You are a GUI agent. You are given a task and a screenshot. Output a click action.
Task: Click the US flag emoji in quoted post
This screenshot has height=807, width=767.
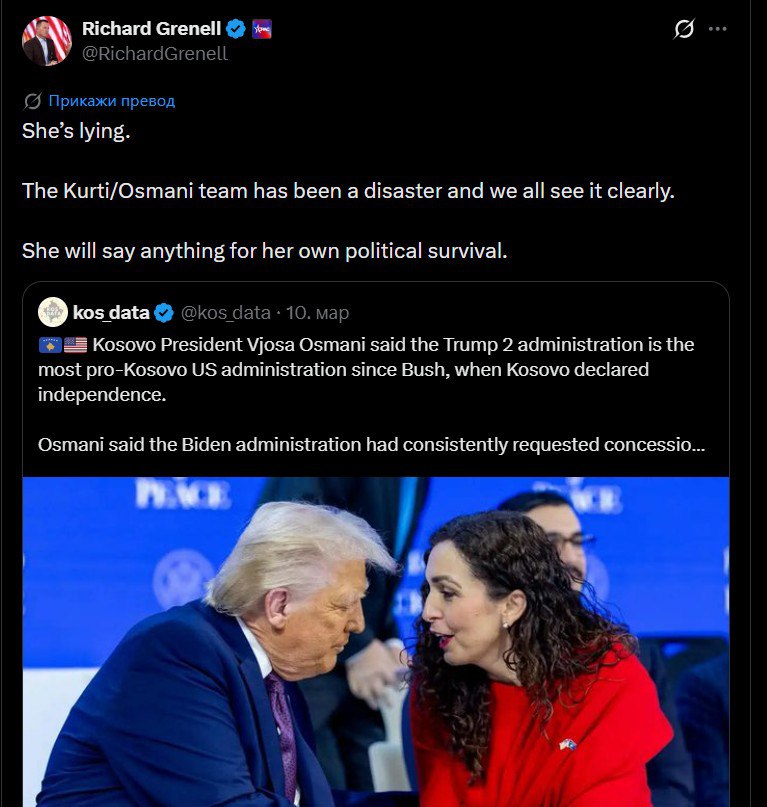76,345
